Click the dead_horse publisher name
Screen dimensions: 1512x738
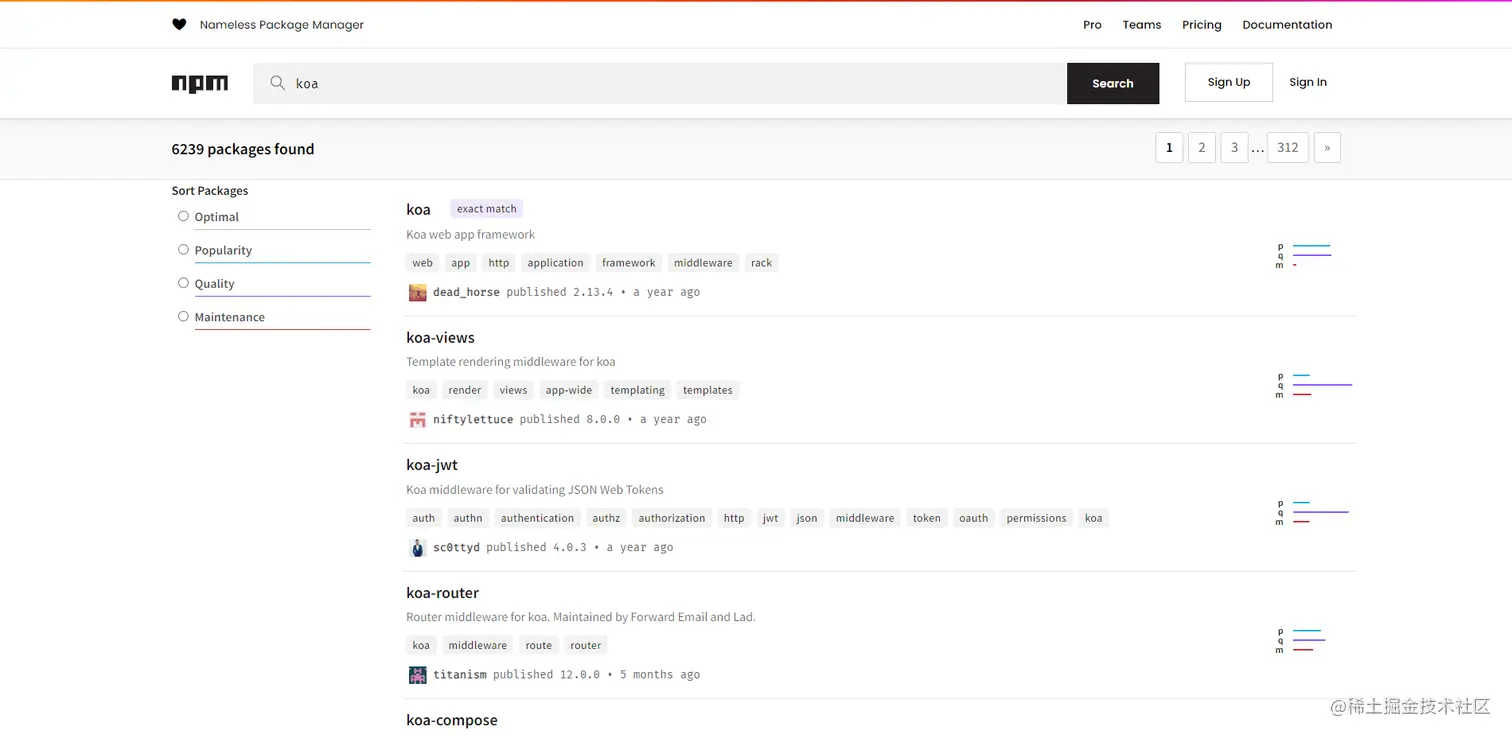[466, 292]
